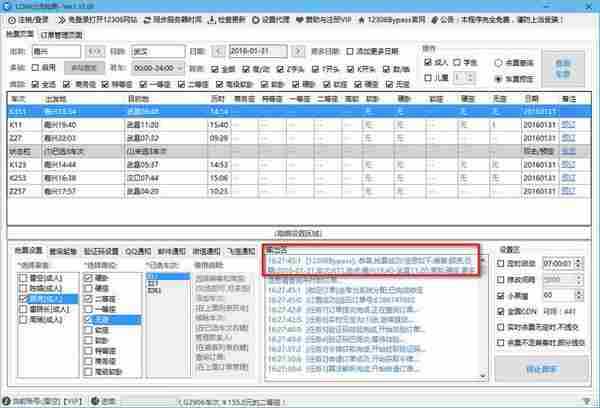Click the departure station input field

click(x=56, y=51)
